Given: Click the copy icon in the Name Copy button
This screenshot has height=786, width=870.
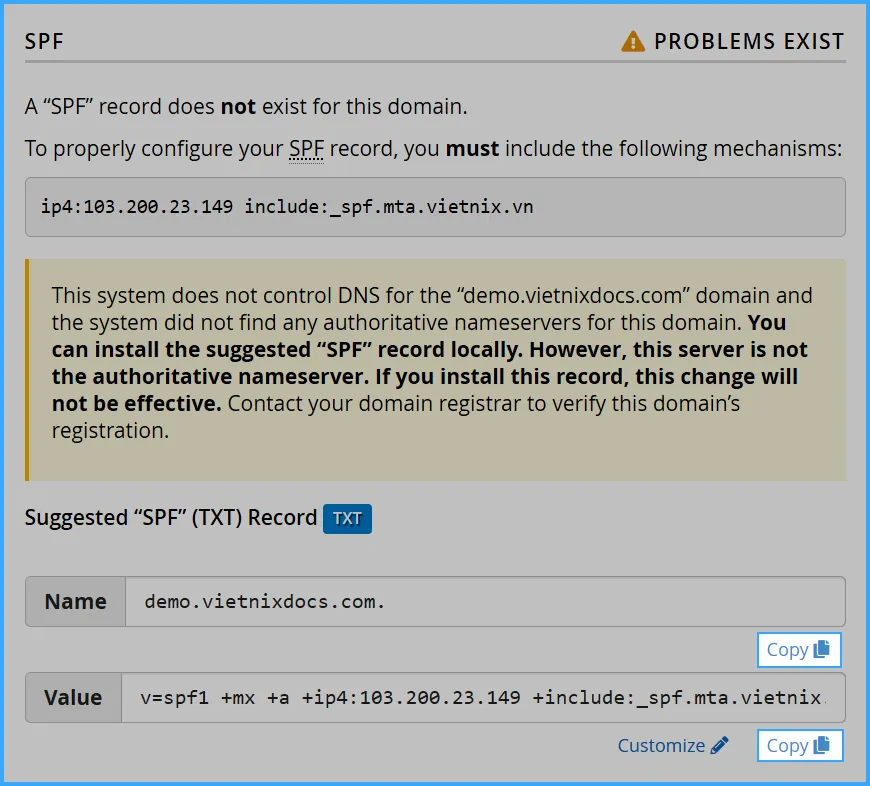Looking at the screenshot, I should pos(822,649).
